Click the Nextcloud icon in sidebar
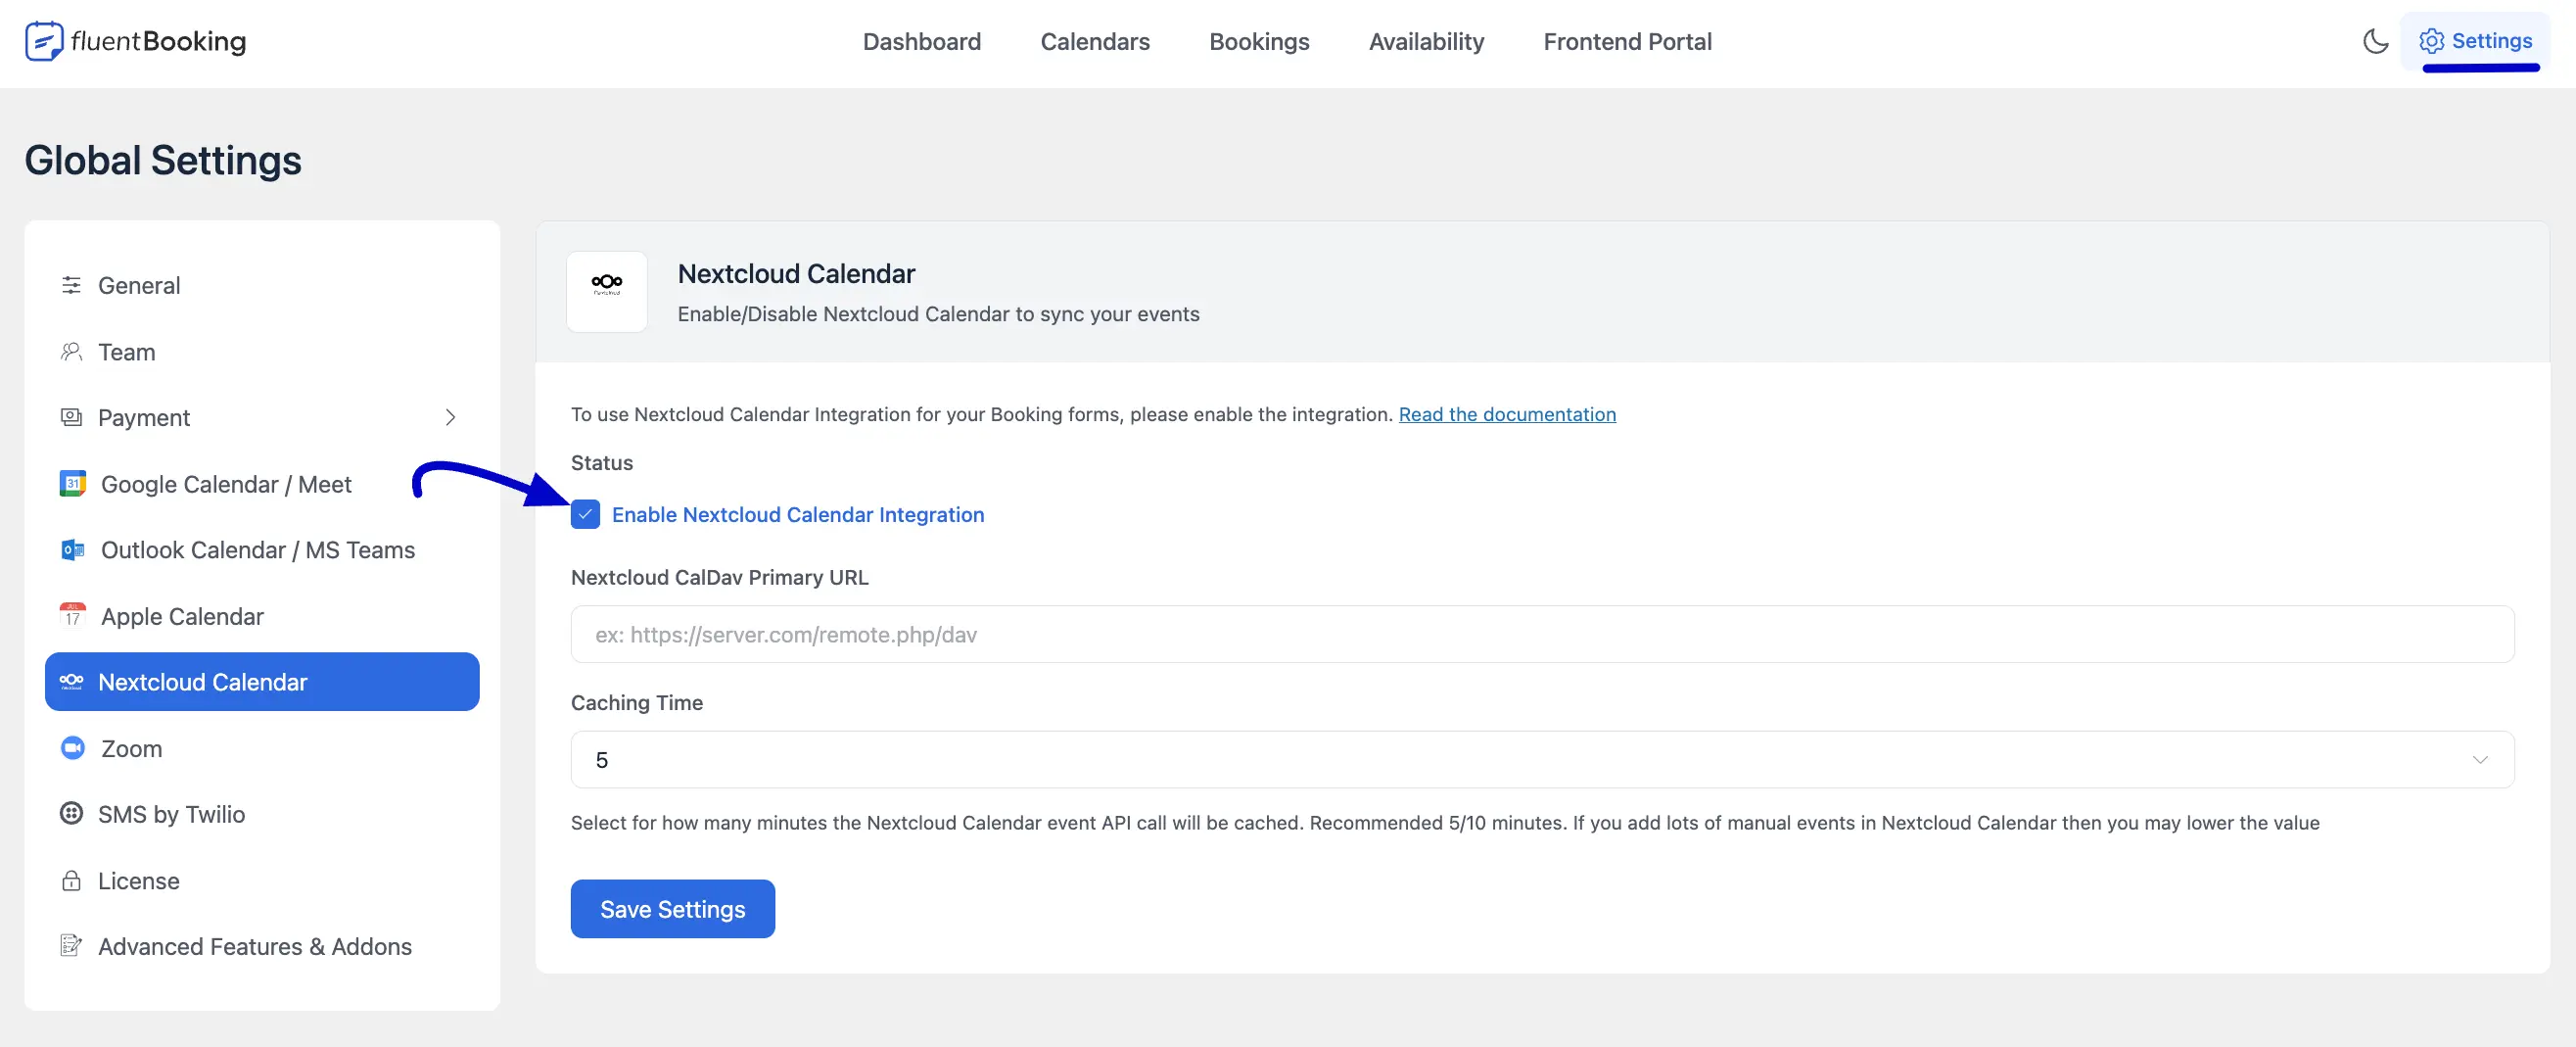 (x=71, y=682)
